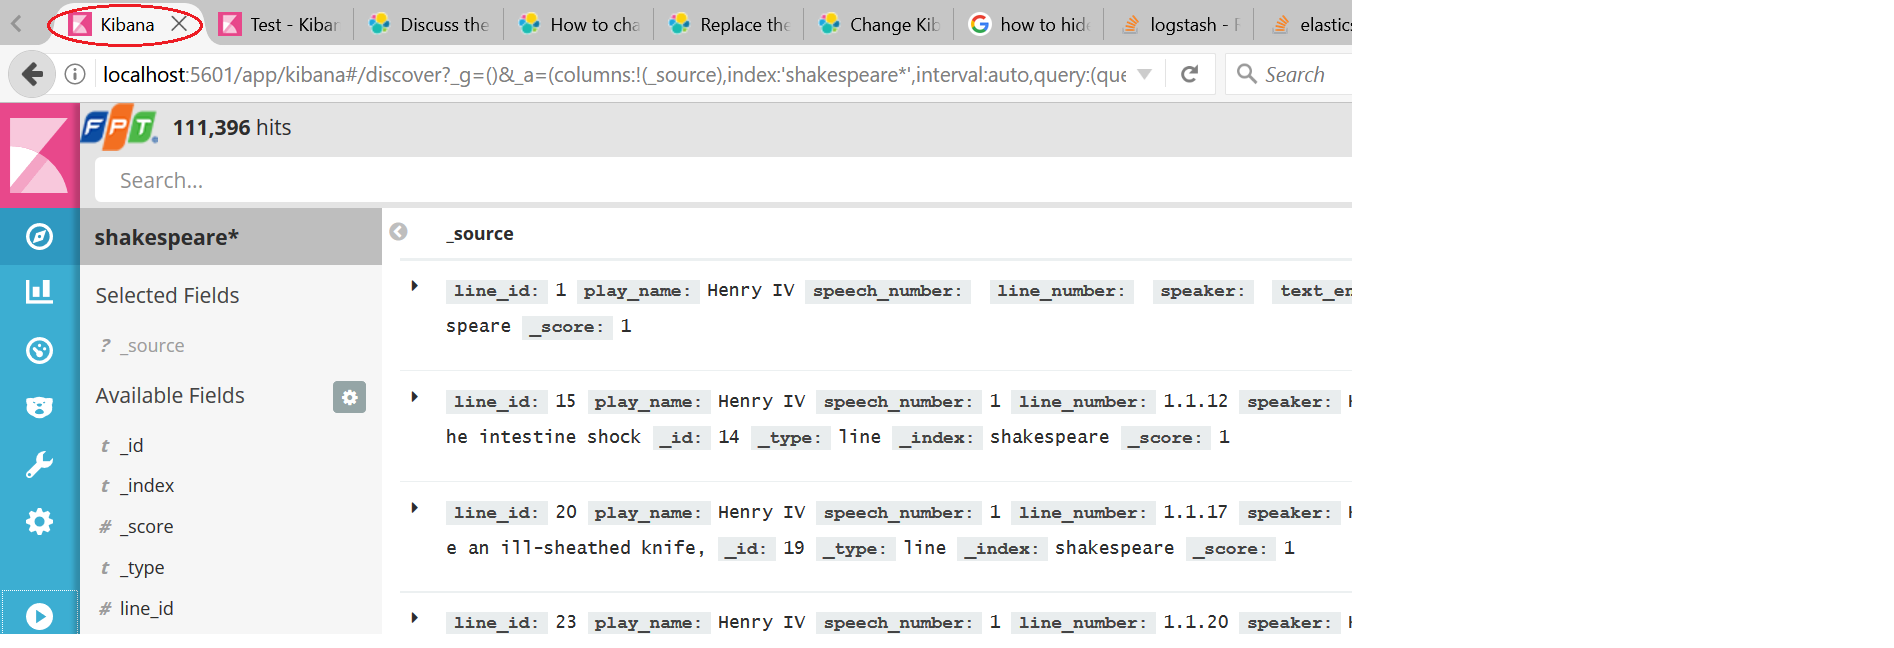Click the collapse sidebar play icon

point(39,616)
